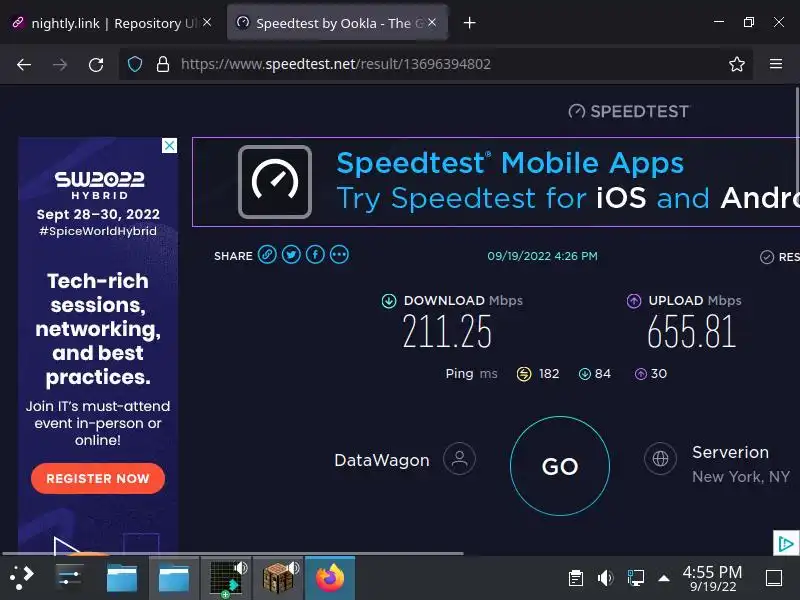
Task: Click the upload latency icon near 30
Action: (641, 374)
